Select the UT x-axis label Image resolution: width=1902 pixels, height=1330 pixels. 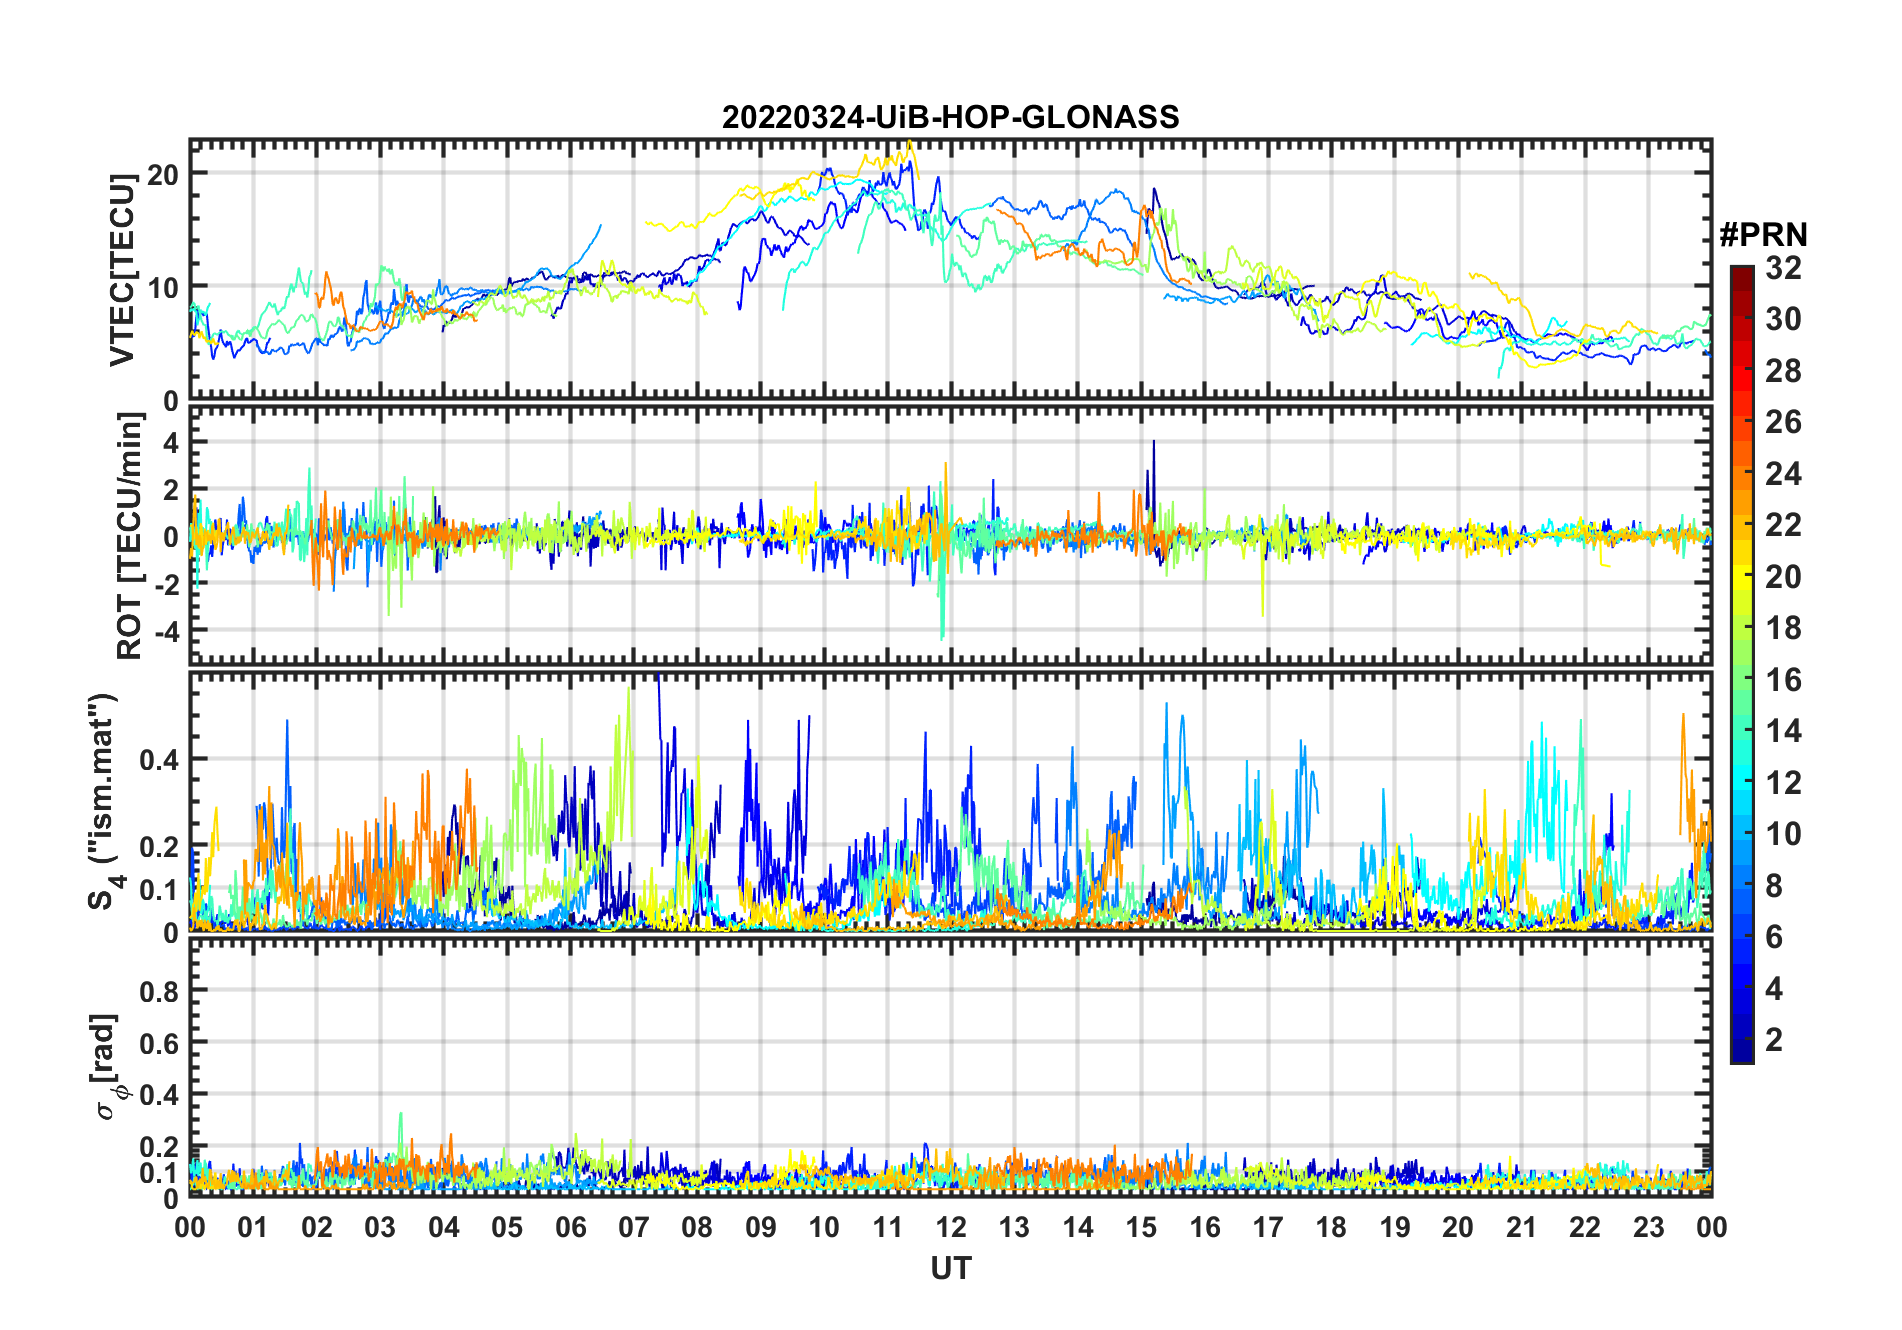950,1268
